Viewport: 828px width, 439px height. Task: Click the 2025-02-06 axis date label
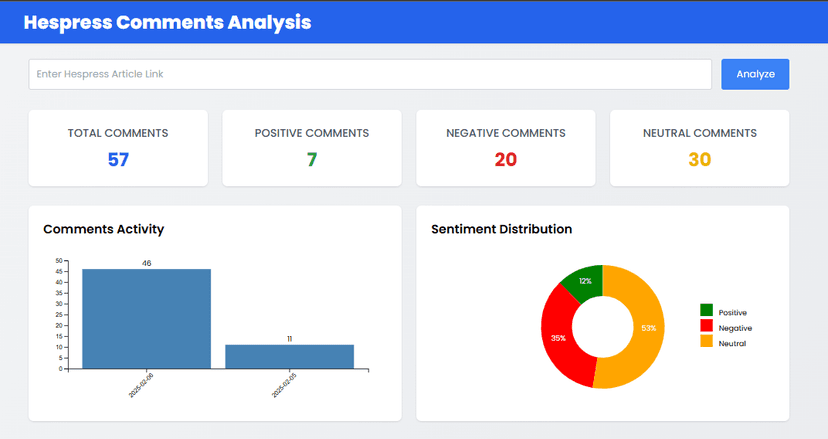[x=141, y=385]
